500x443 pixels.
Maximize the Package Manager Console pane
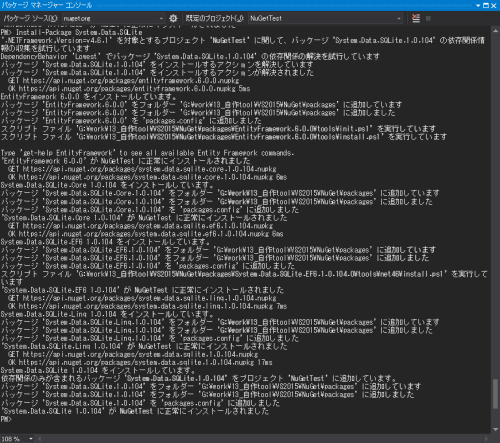pyautogui.click(x=486, y=6)
